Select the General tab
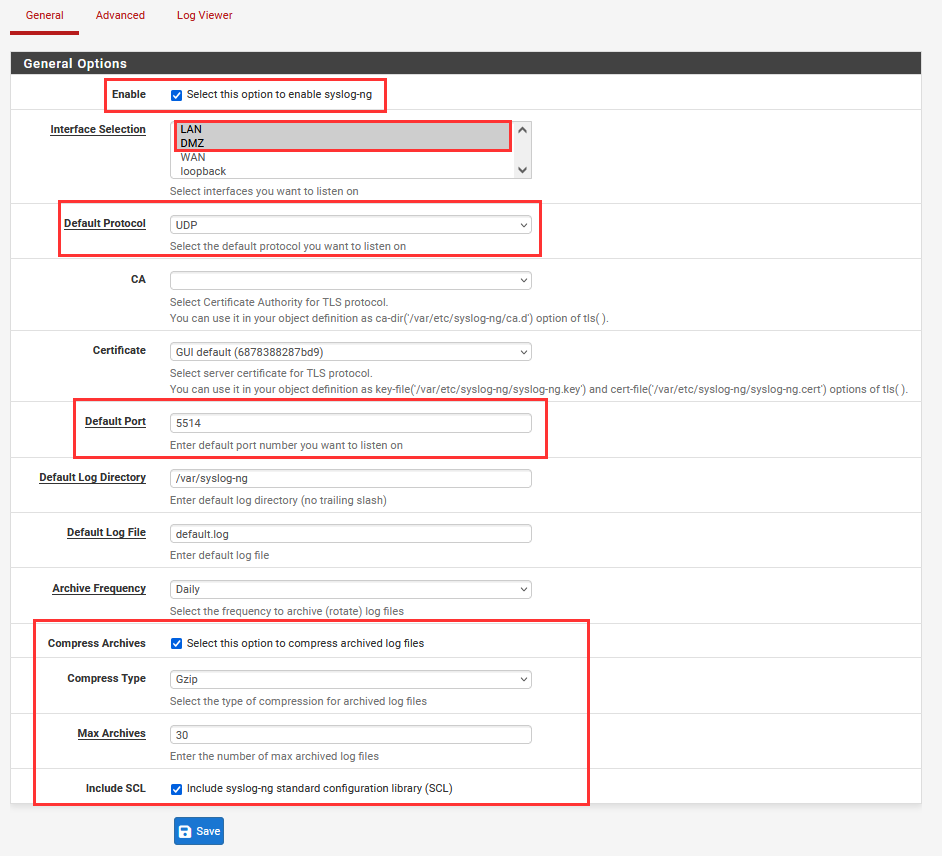The image size is (942, 856). click(44, 16)
